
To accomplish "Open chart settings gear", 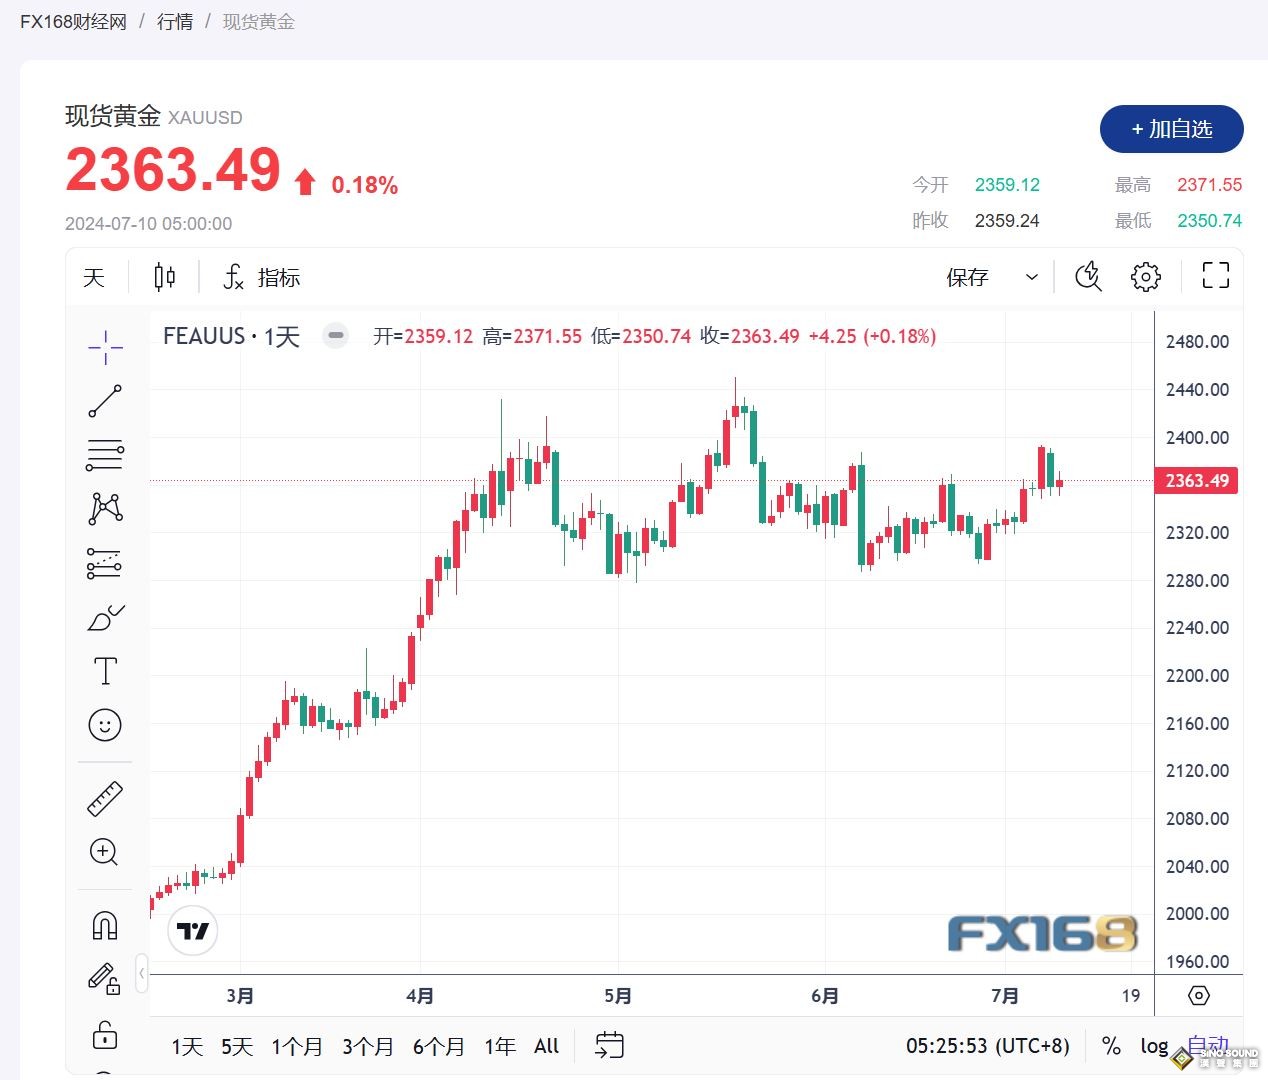I will (1146, 277).
